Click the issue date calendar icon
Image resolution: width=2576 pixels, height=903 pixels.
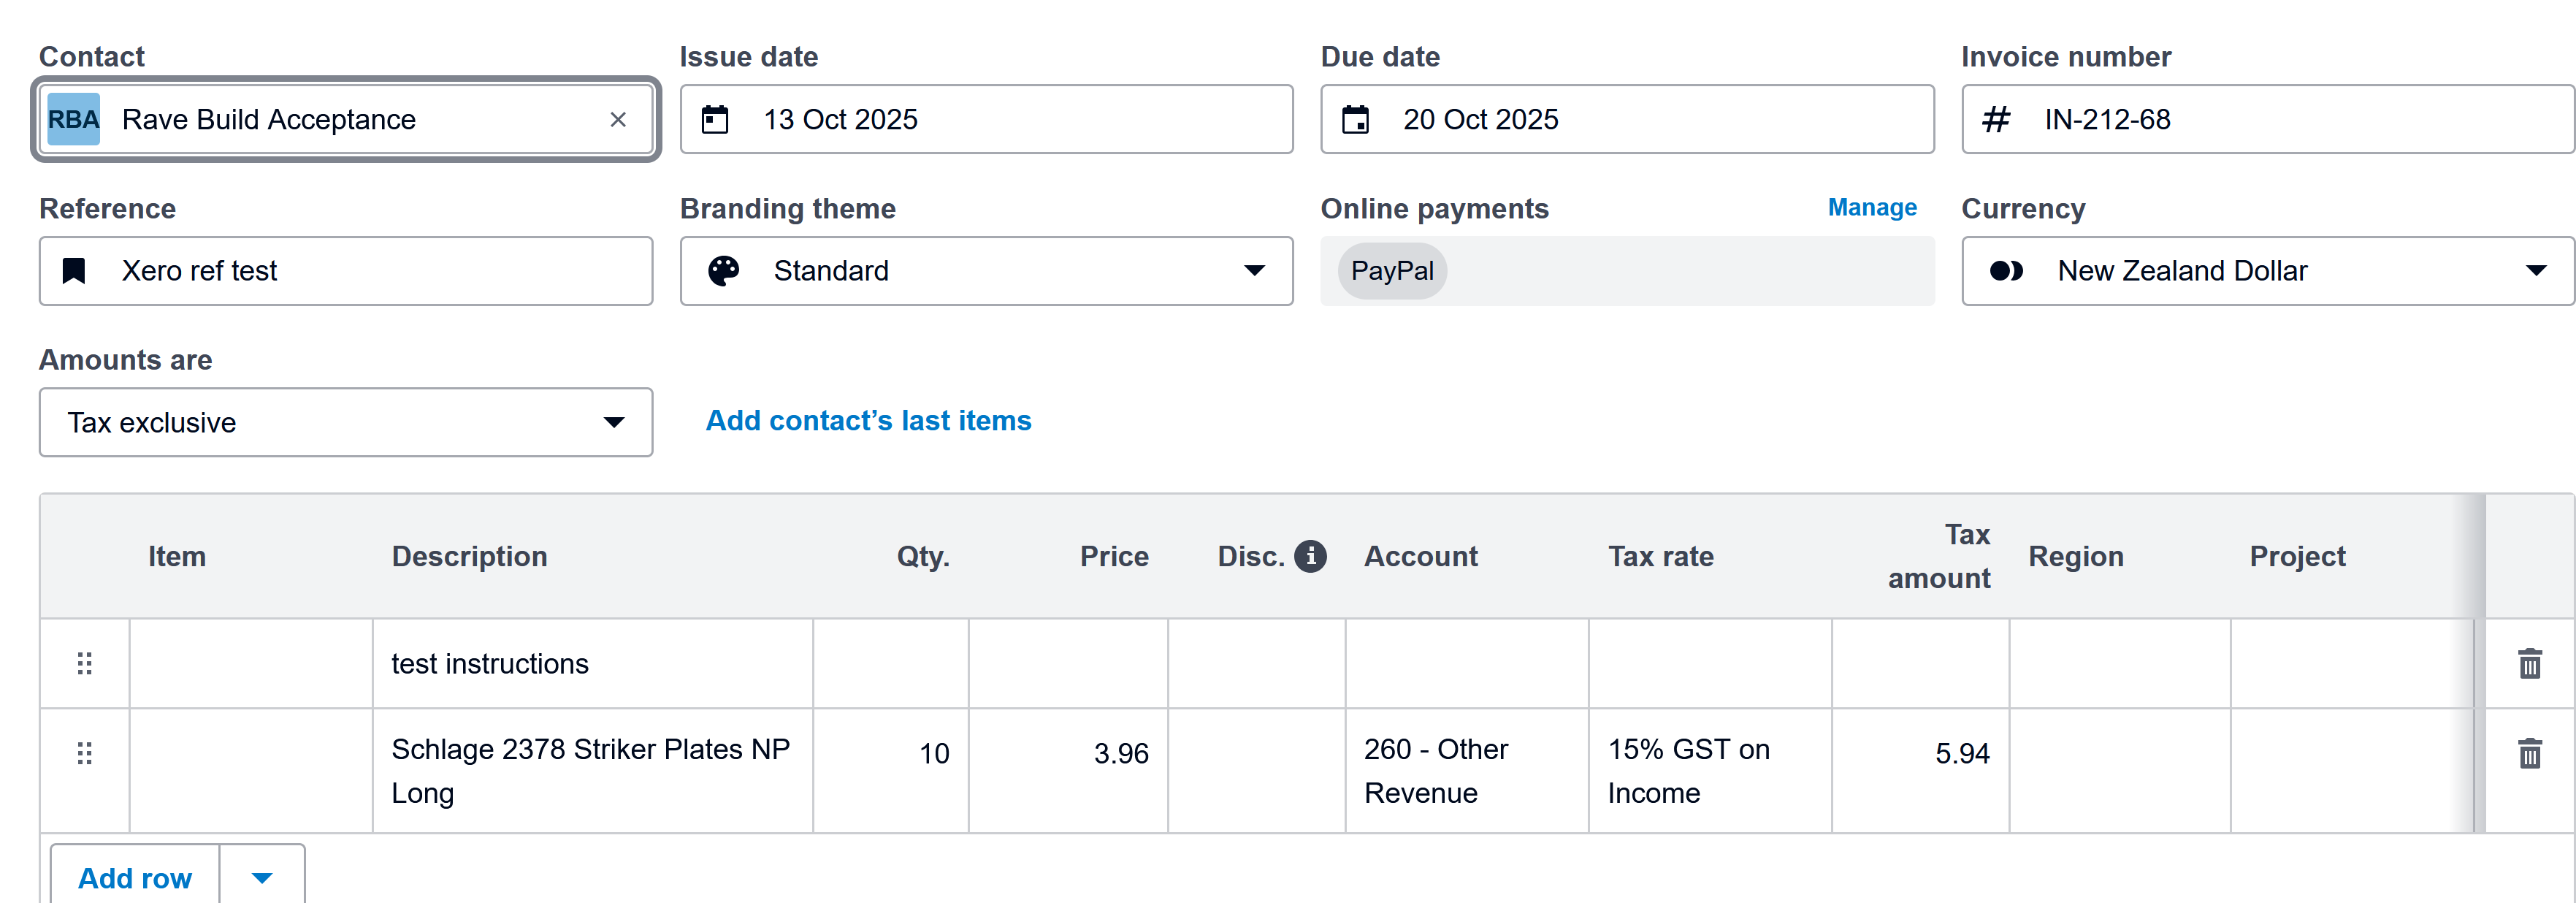coord(714,120)
